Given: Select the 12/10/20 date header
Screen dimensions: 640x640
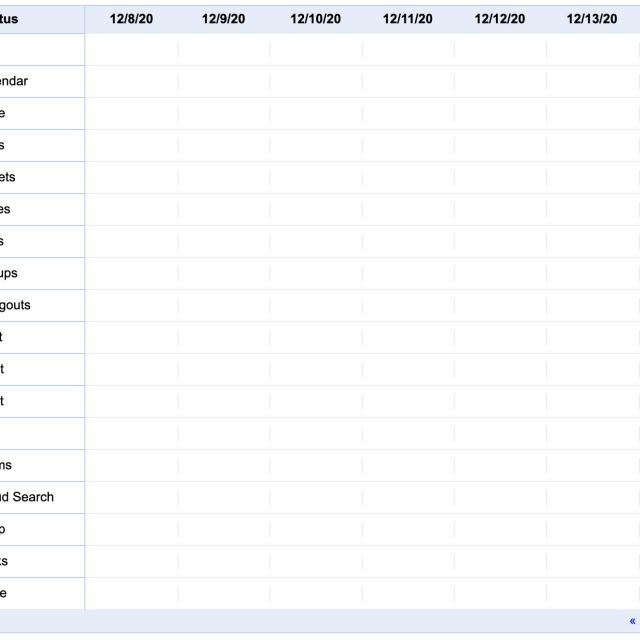Looking at the screenshot, I should [315, 19].
